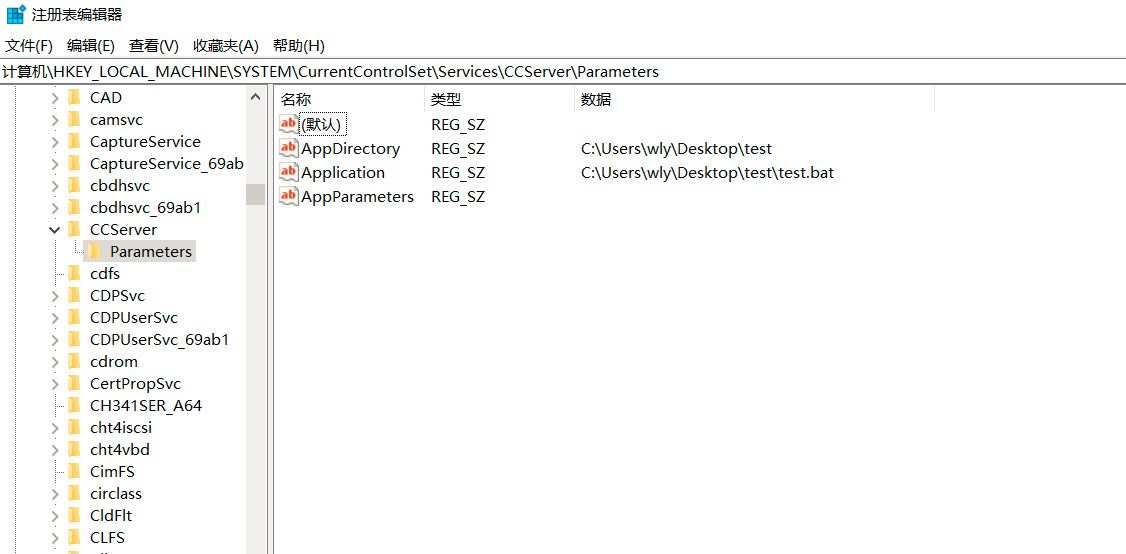1126x554 pixels.
Task: Click the Registry Editor app icon in title bar
Action: 17,14
